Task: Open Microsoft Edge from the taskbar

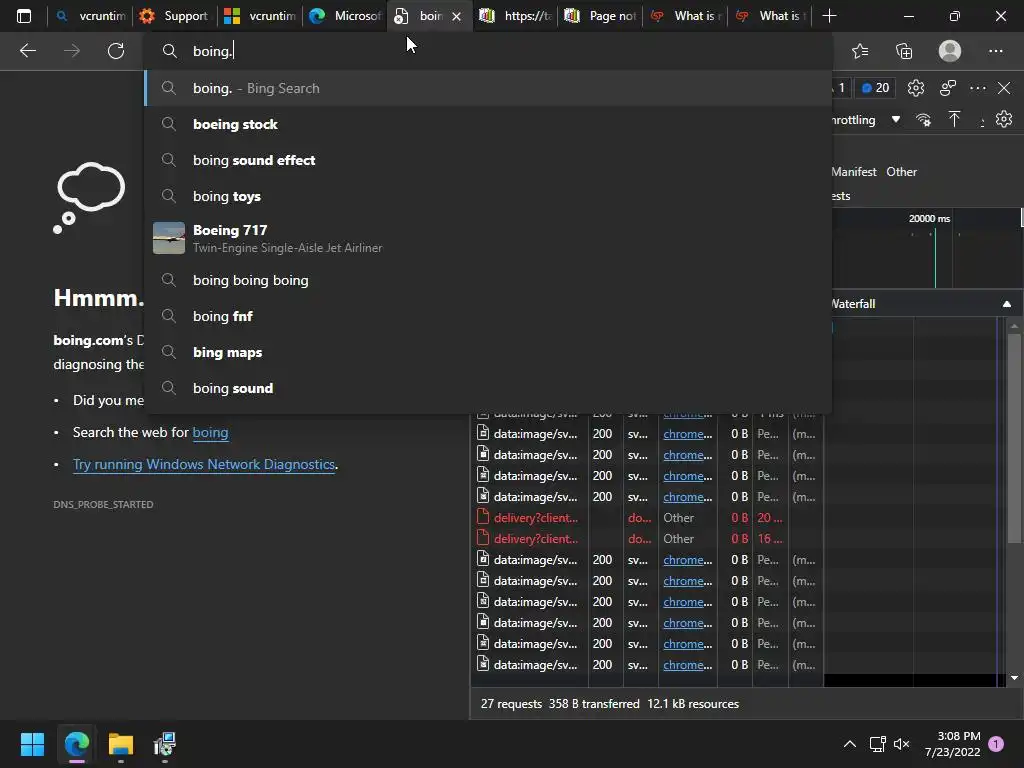Action: click(76, 744)
